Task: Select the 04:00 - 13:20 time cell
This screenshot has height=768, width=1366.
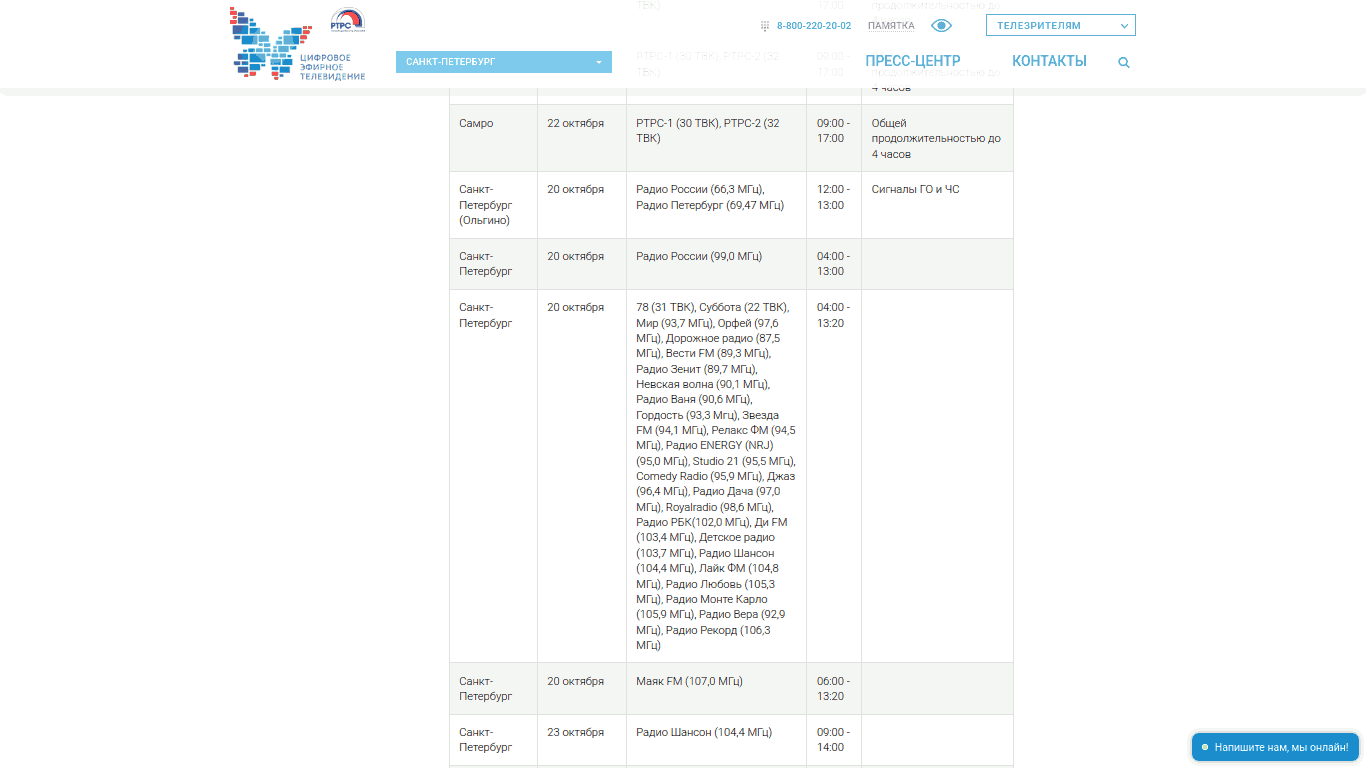Action: tap(834, 476)
